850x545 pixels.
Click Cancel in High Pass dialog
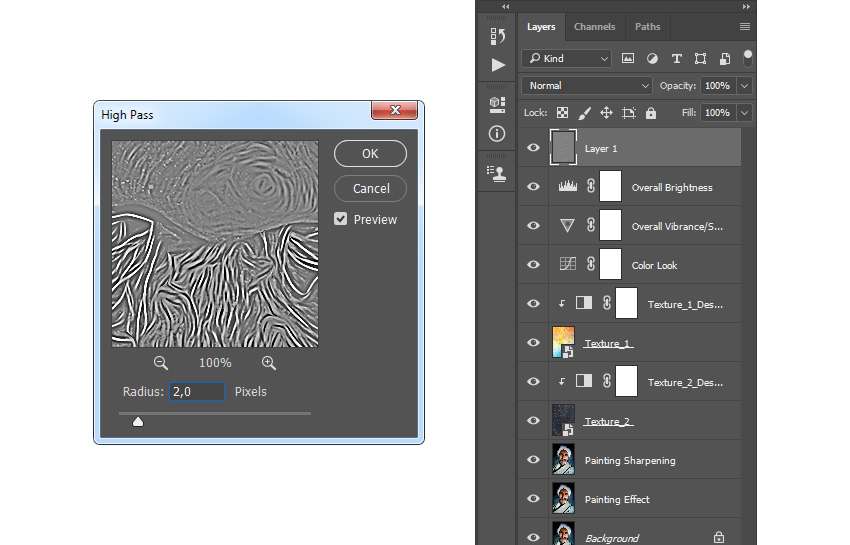tap(370, 188)
